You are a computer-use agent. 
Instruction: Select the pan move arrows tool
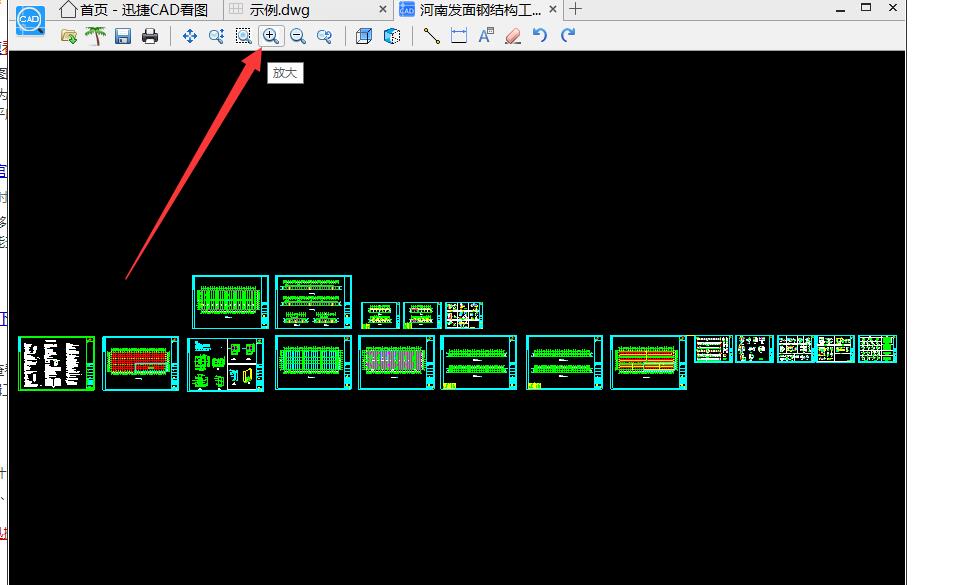pyautogui.click(x=190, y=37)
